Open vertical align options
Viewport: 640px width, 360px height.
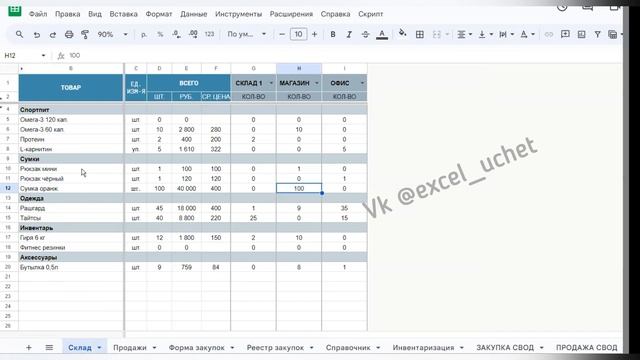tap(485, 35)
